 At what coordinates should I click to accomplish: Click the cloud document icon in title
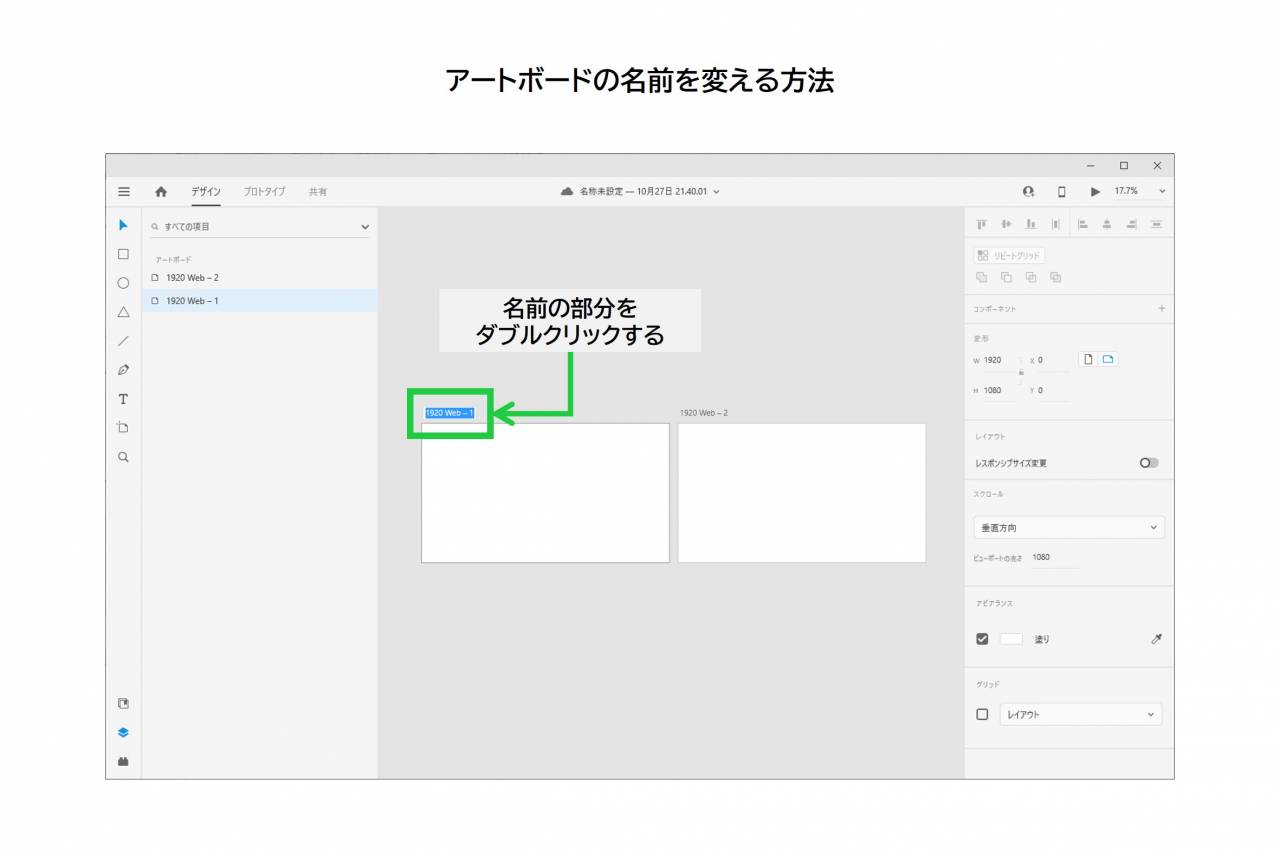tap(567, 191)
